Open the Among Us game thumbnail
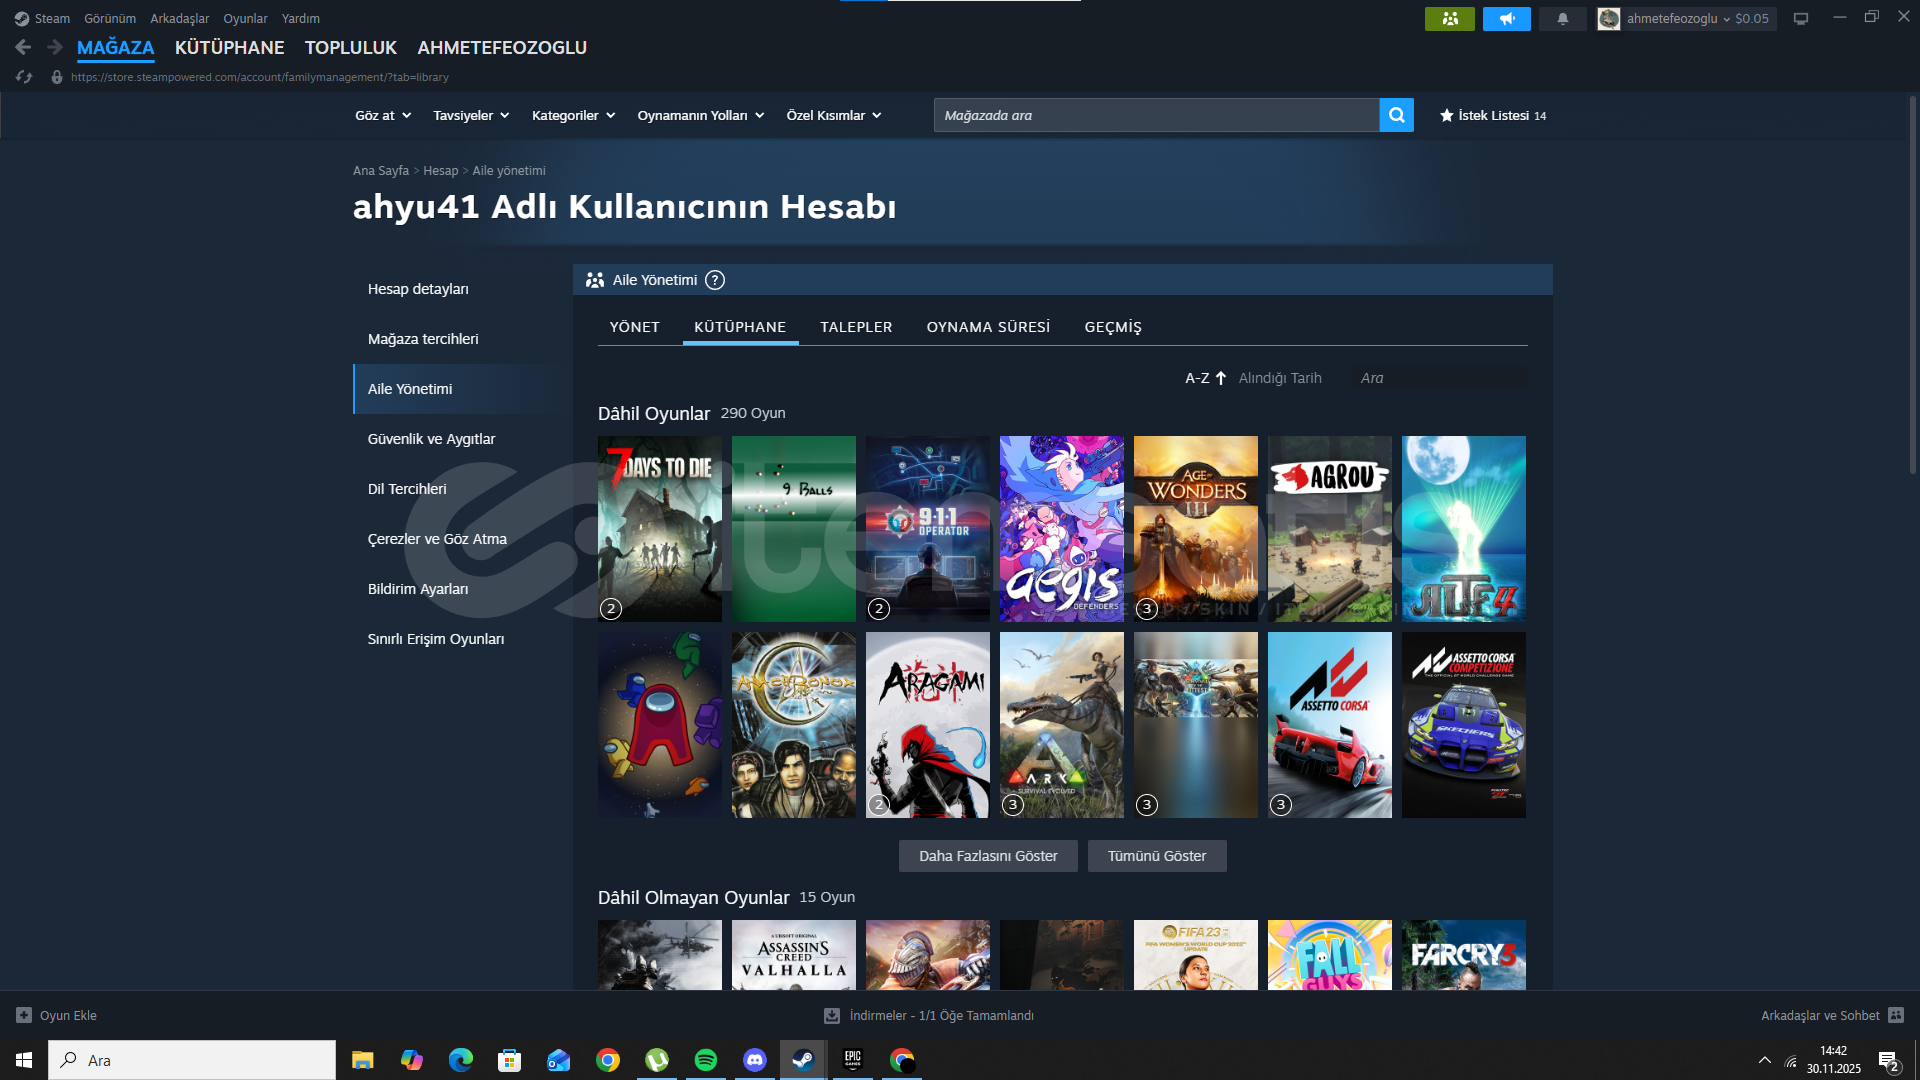 659,725
